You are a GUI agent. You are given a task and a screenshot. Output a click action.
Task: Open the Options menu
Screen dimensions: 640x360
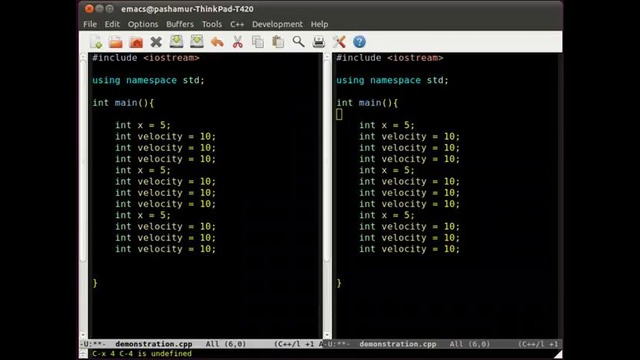pos(143,24)
